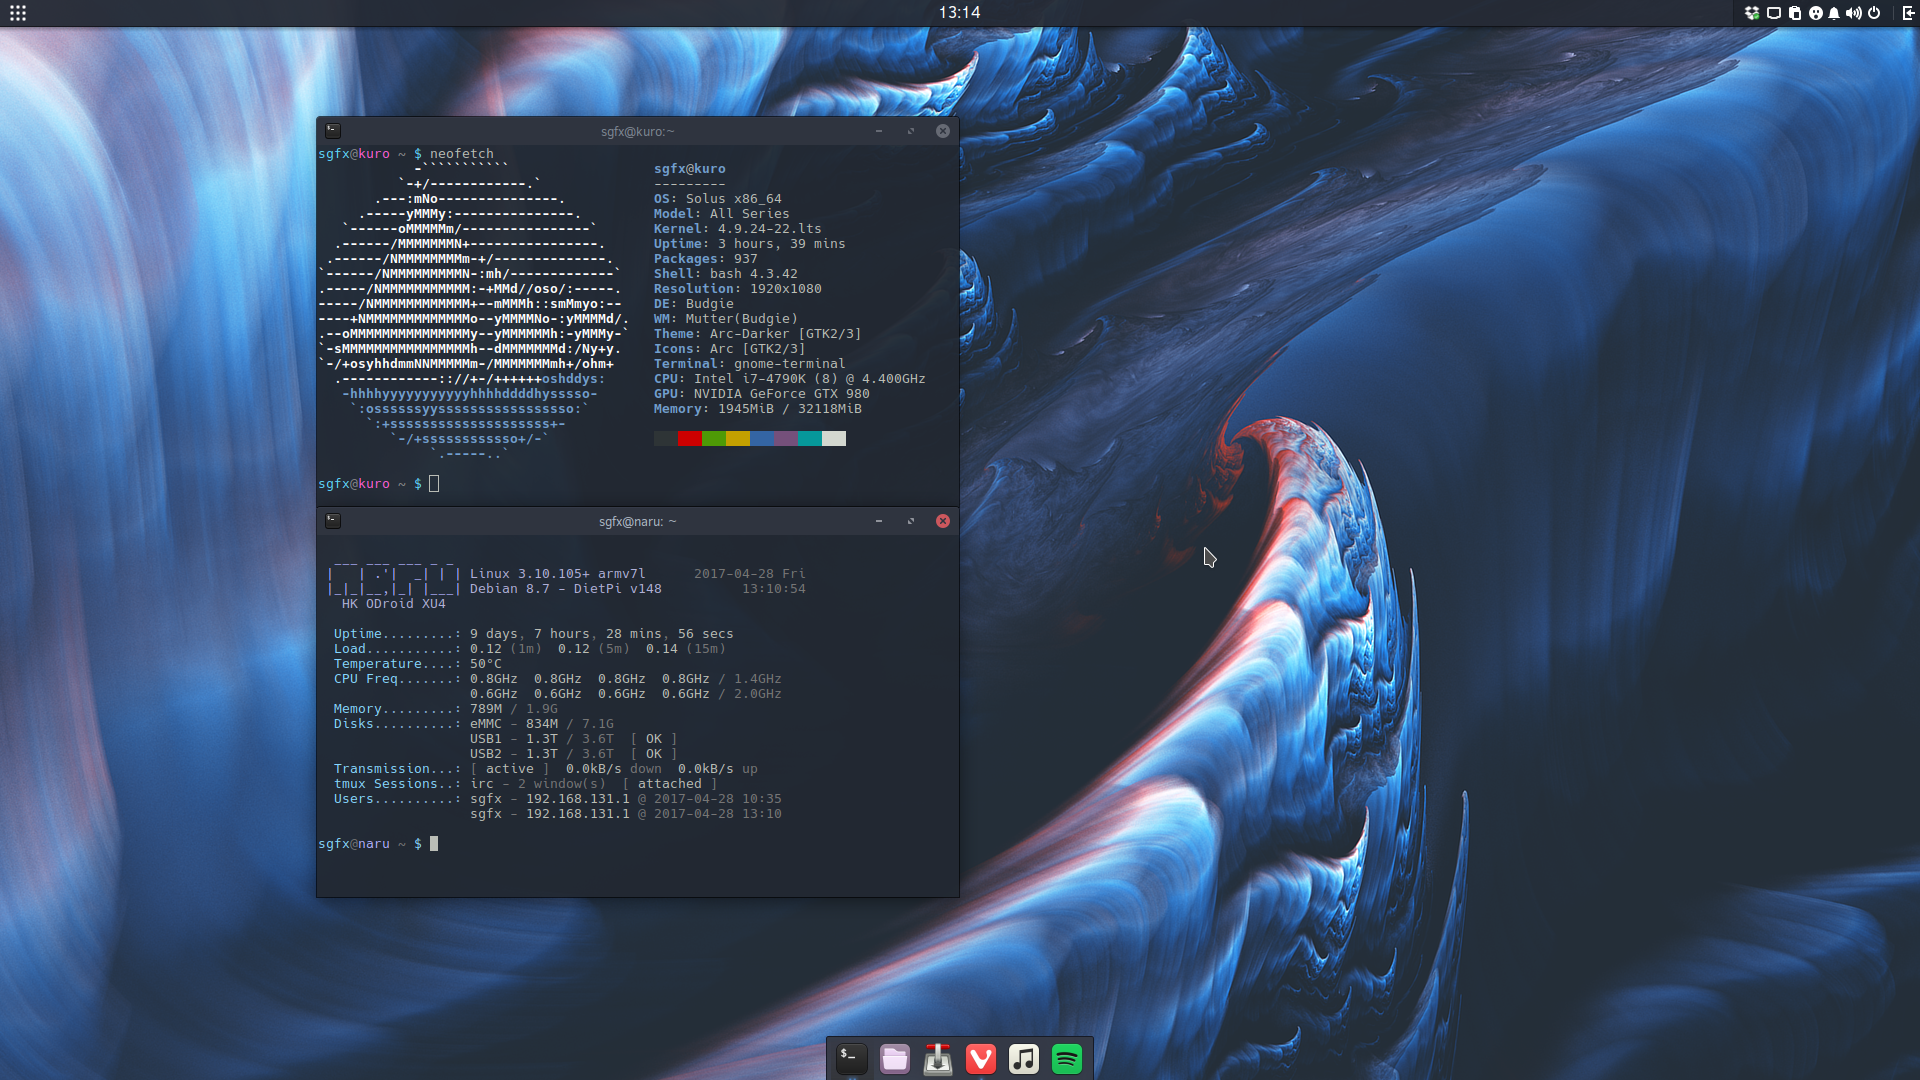
Task: Click the red swatch in neofetch palette
Action: pos(689,438)
